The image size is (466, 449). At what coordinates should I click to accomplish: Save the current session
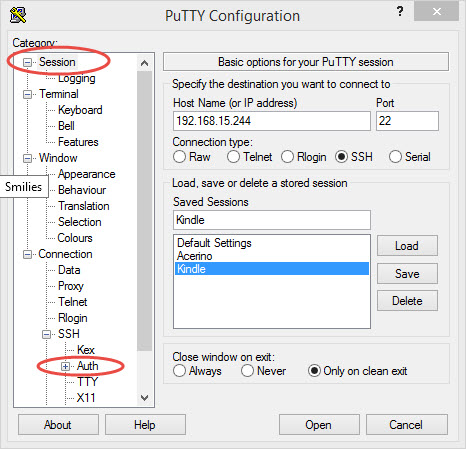407,274
